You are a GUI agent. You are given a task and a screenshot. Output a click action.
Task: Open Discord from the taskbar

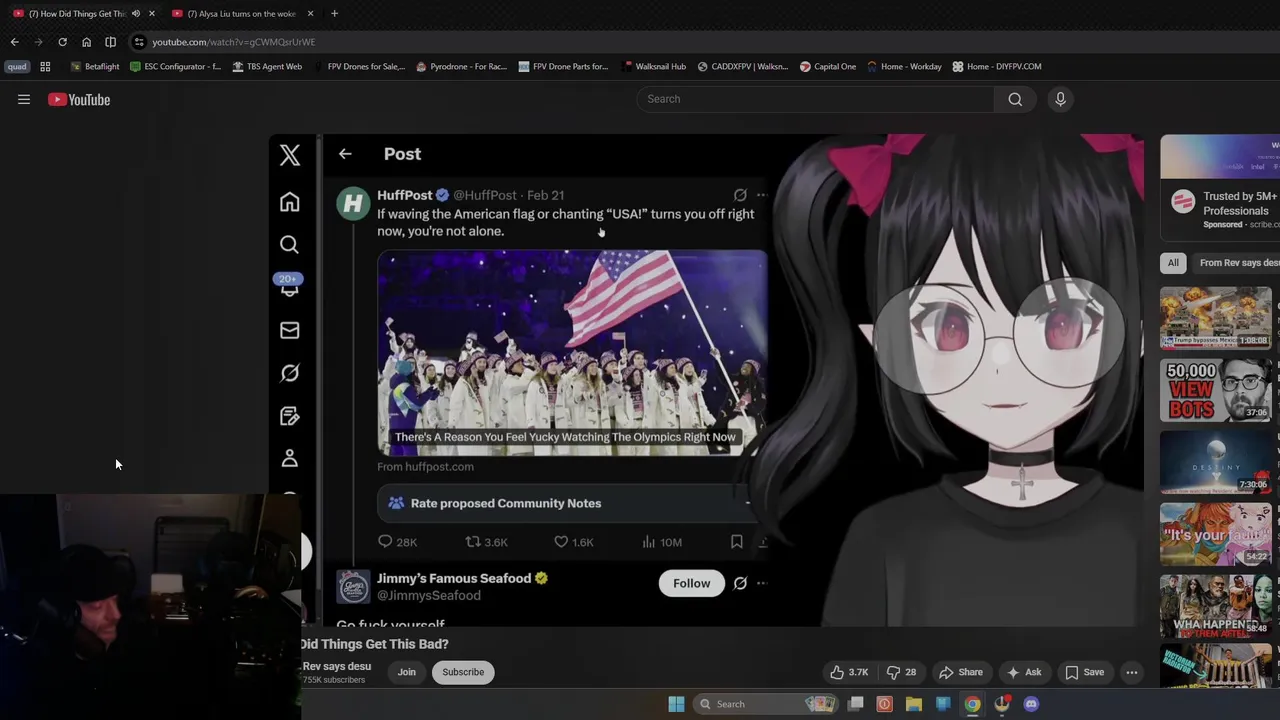pos(1031,704)
